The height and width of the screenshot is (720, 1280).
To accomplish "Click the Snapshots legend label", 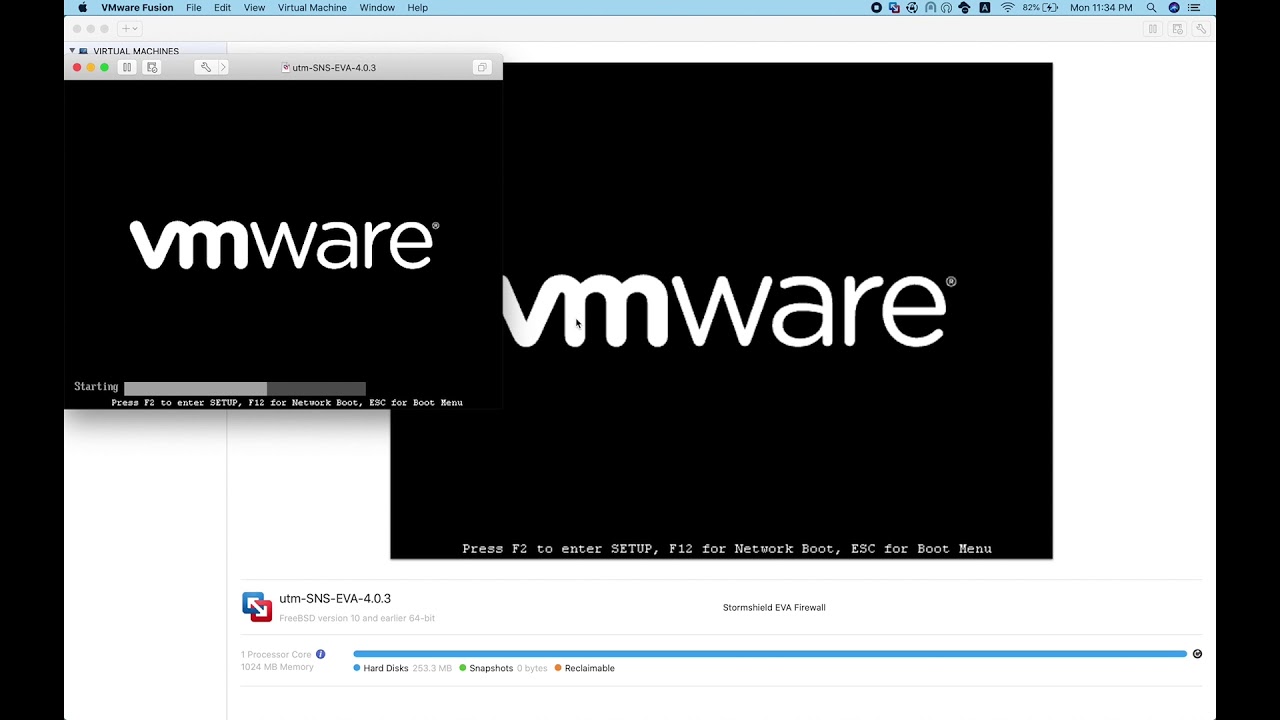I will (x=491, y=668).
